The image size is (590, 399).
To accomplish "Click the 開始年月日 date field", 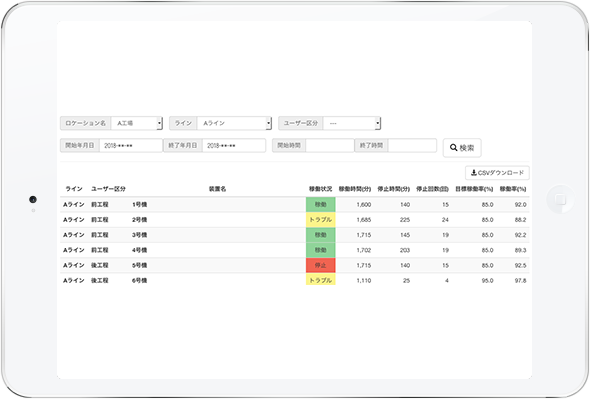I will click(131, 145).
